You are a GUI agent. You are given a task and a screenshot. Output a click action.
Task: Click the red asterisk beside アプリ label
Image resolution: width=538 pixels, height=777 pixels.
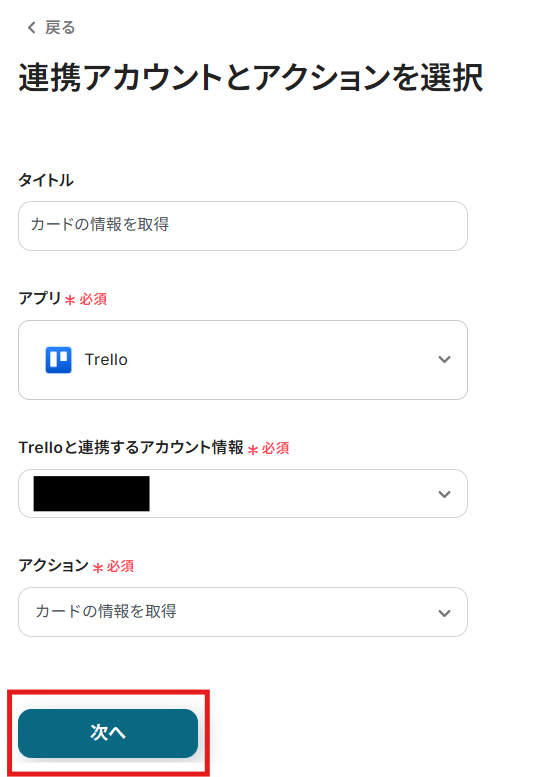tap(70, 300)
